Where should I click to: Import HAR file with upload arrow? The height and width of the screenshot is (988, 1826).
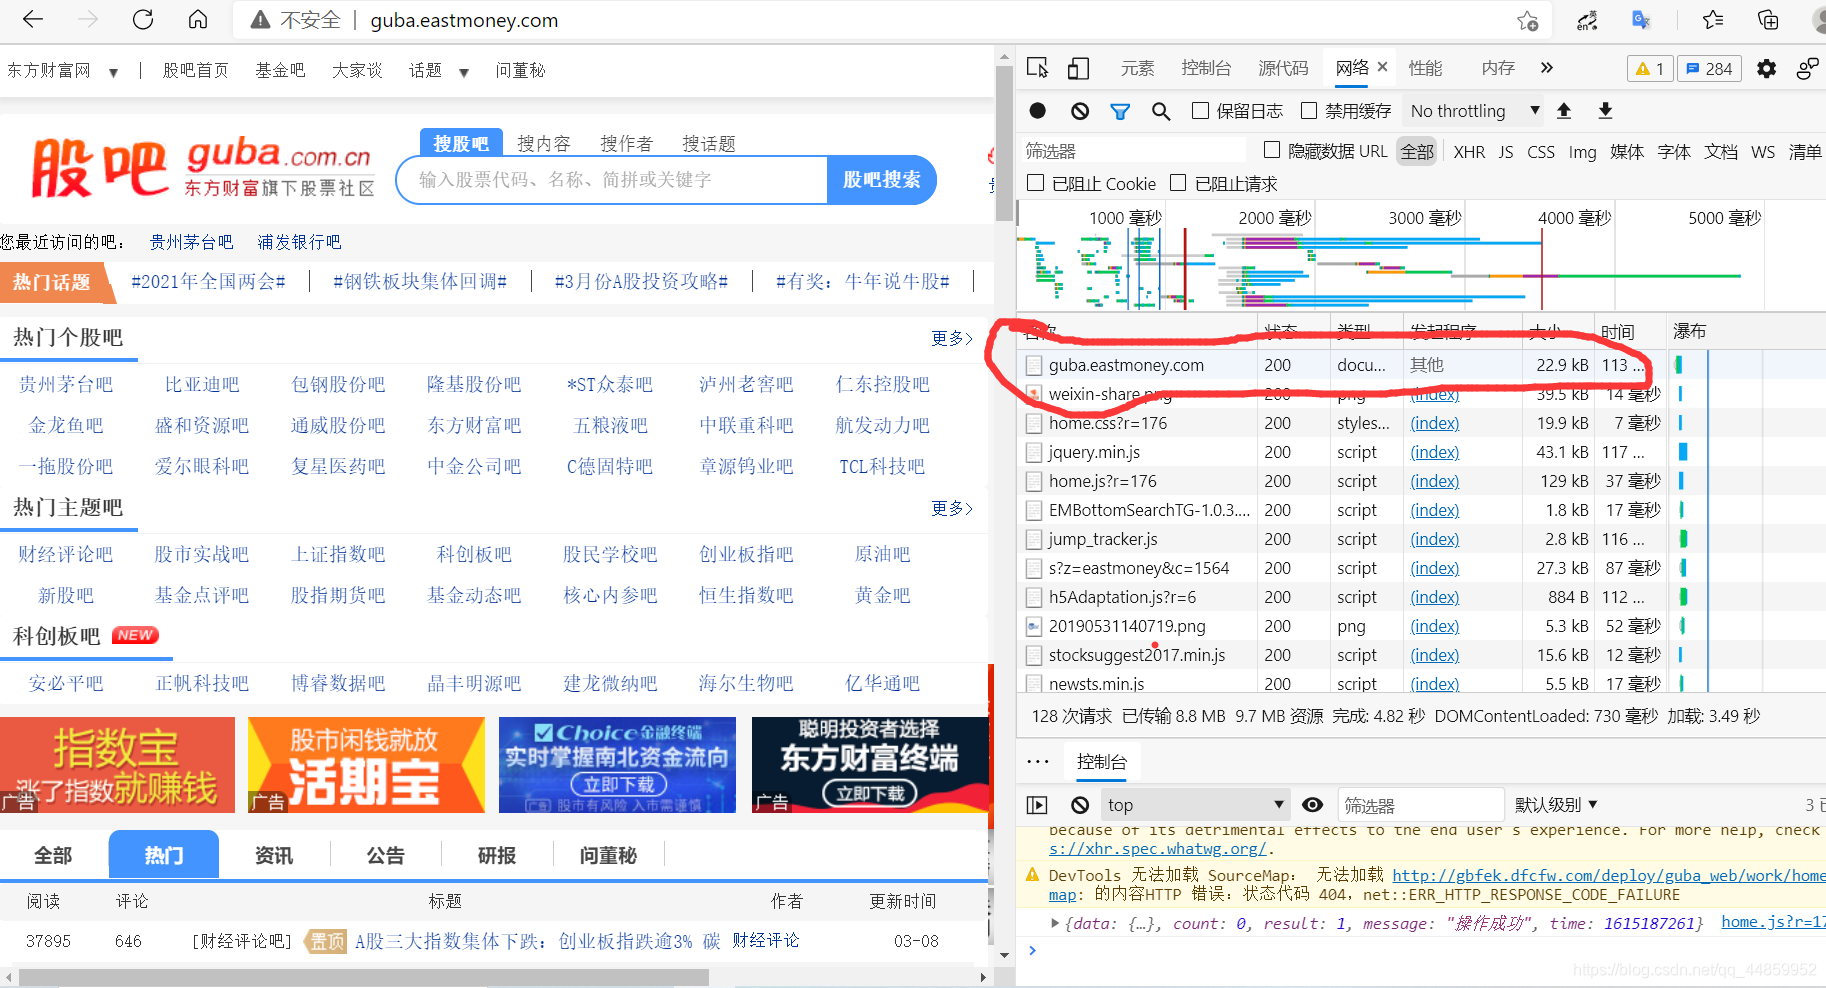coord(1564,111)
